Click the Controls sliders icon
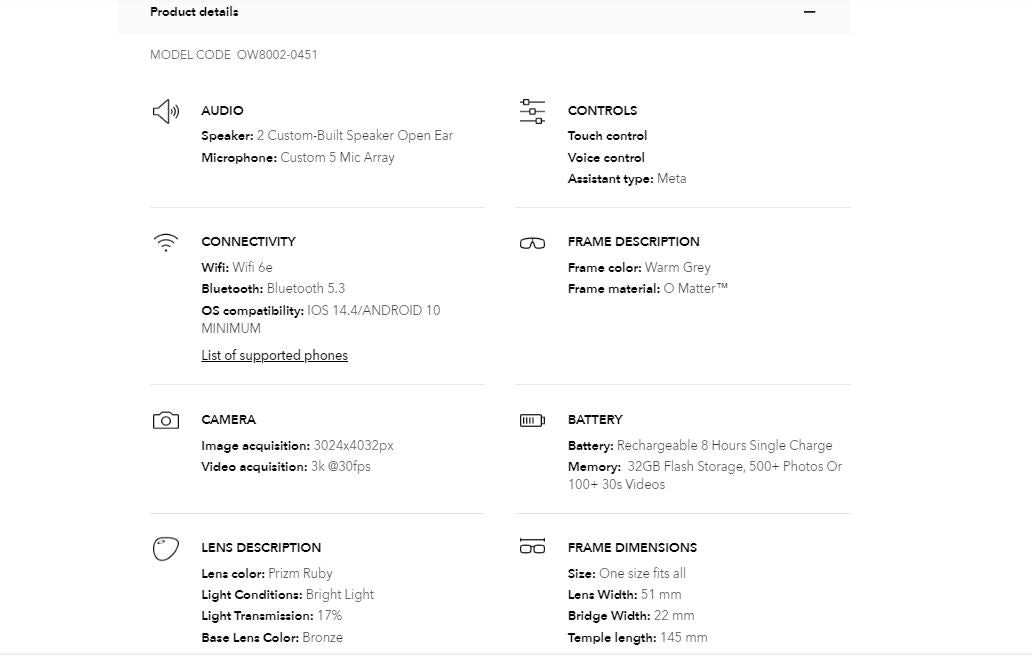Screen dimensions: 1032x656 click(532, 111)
